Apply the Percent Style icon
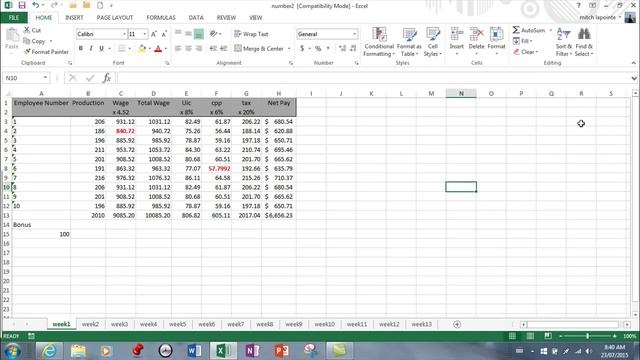This screenshot has width=640, height=360. pos(318,49)
